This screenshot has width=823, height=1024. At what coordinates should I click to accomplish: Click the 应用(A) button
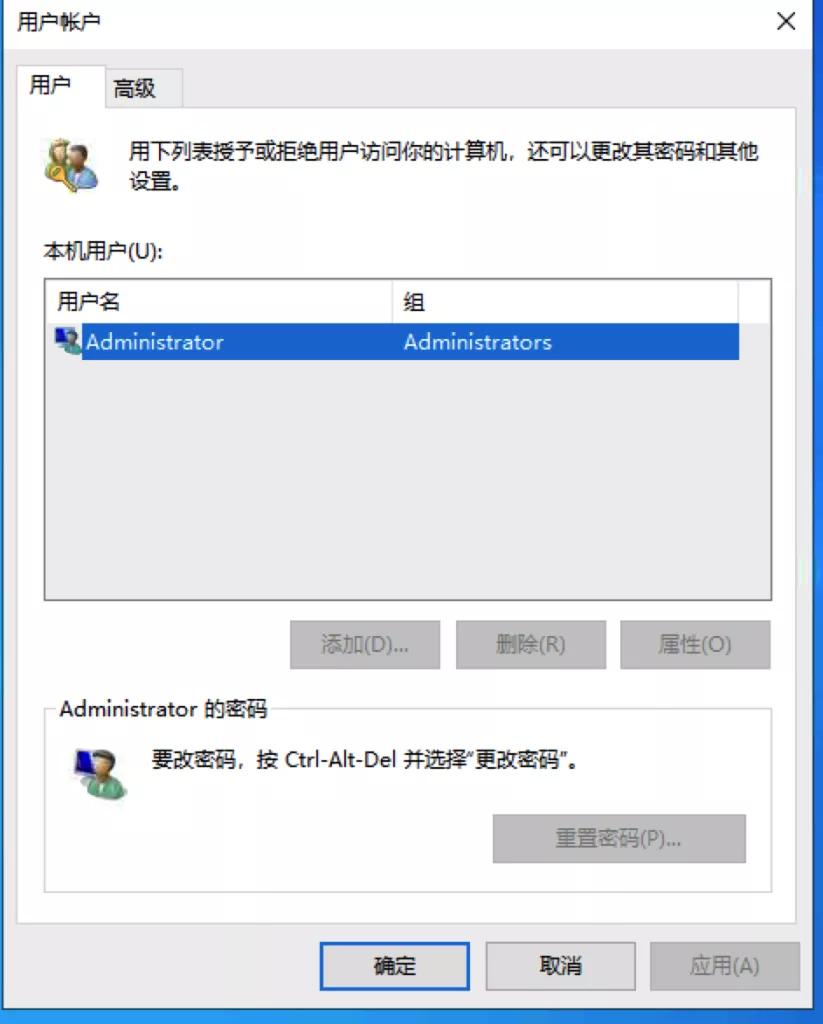tap(724, 966)
